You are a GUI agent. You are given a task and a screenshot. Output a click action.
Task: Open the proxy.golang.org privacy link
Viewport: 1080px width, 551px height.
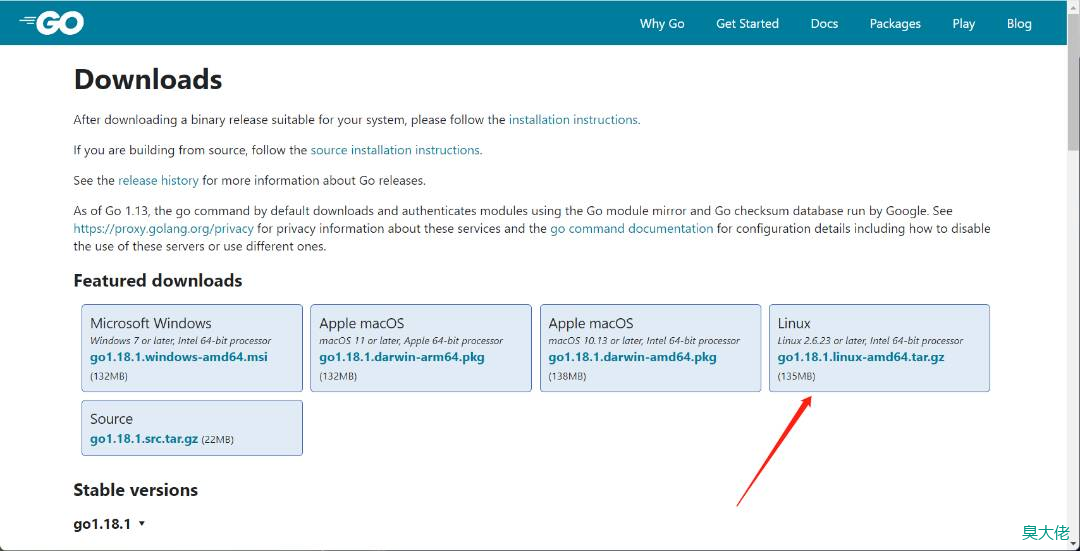click(163, 229)
